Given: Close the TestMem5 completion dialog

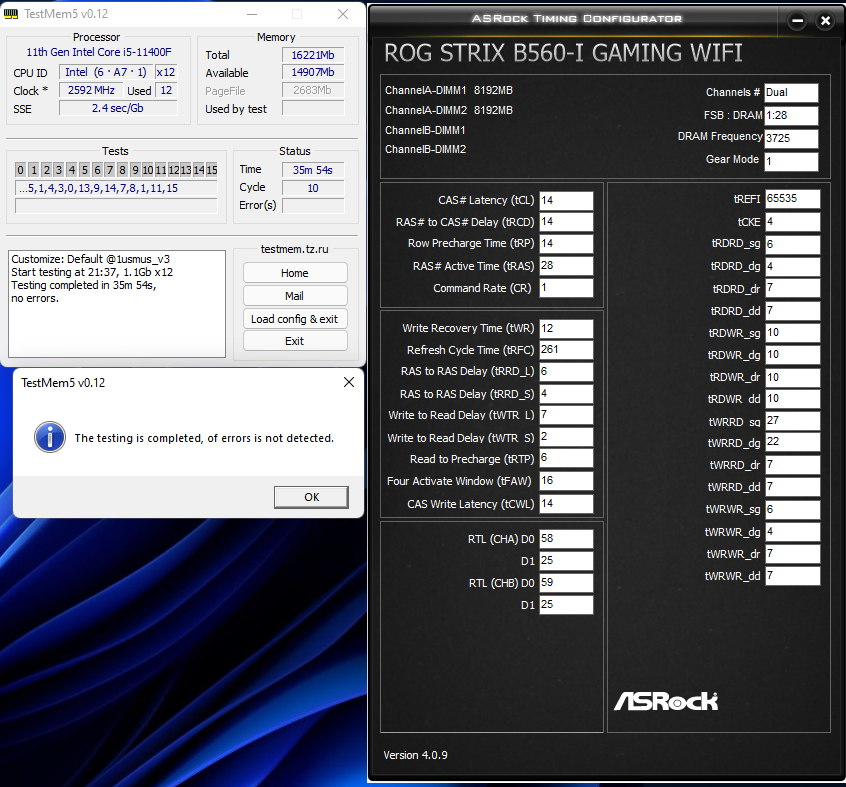Looking at the screenshot, I should 349,382.
